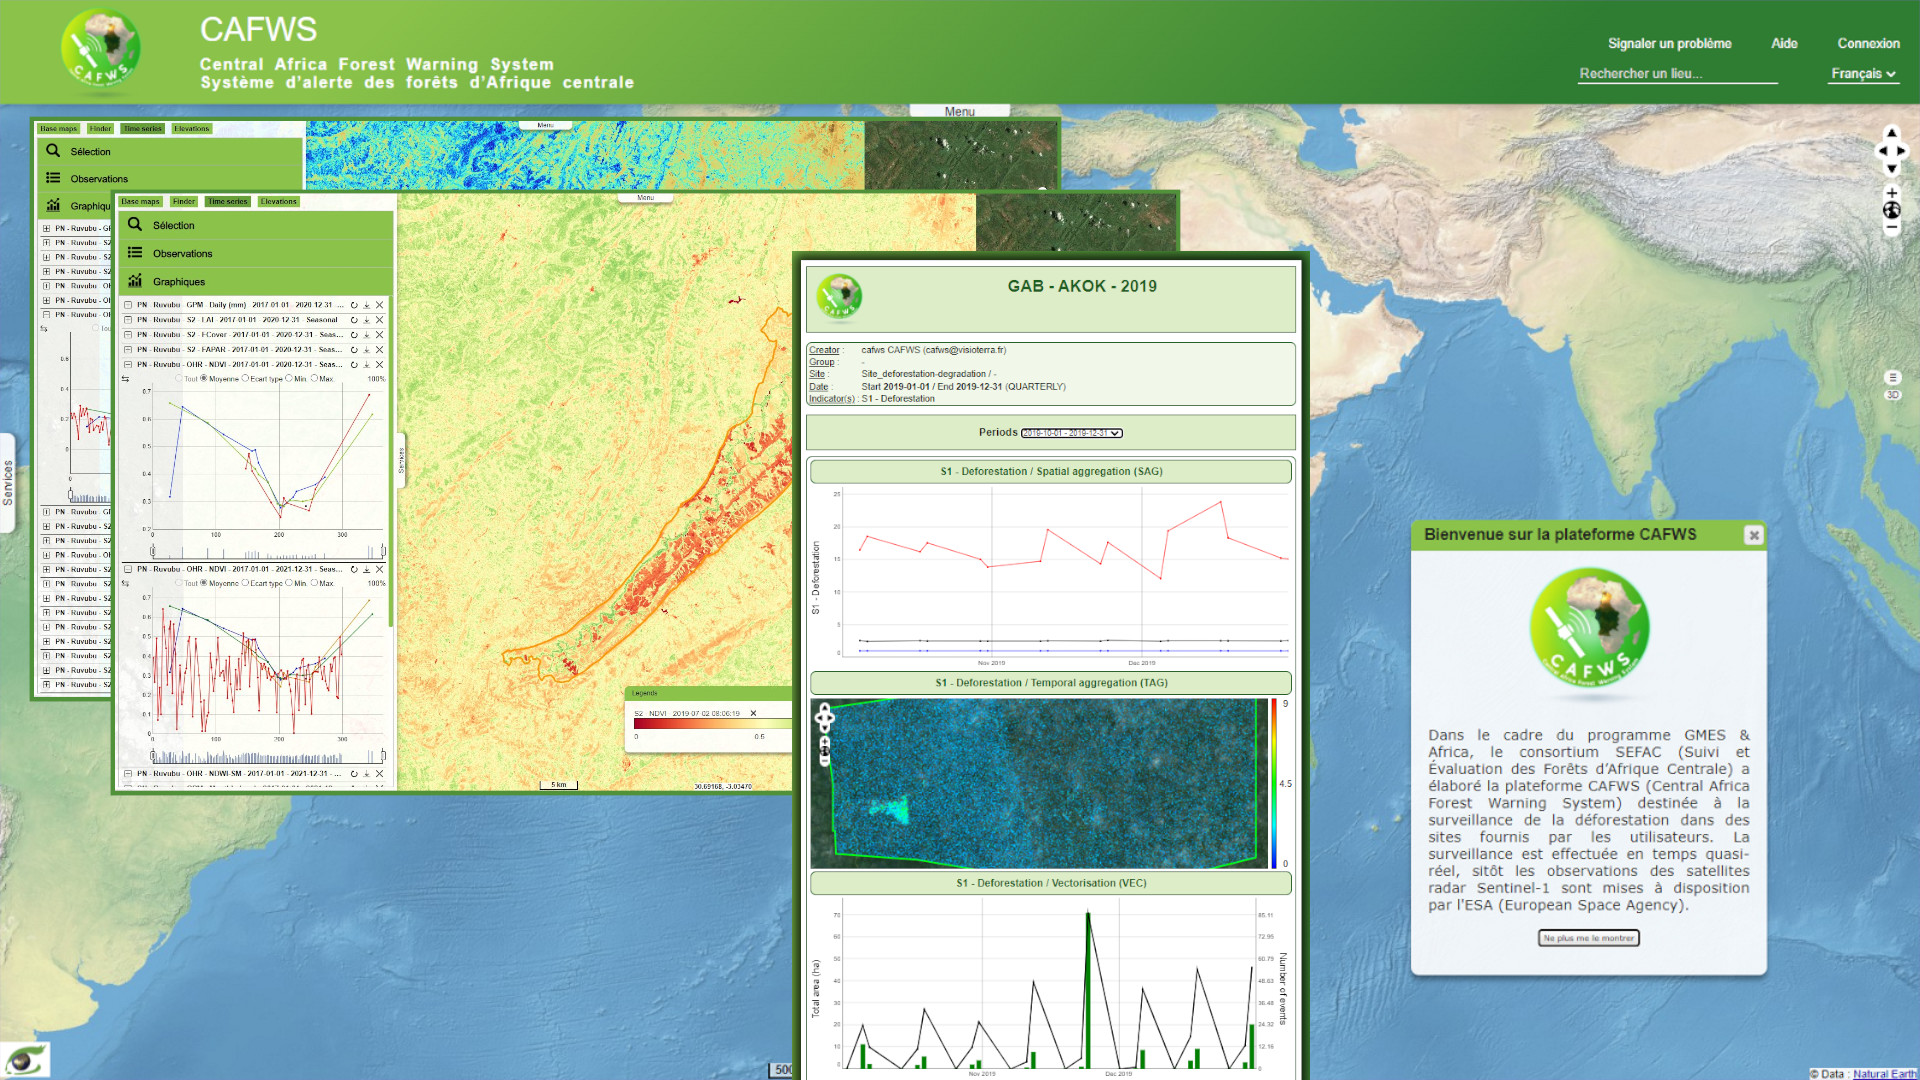
Task: Open the Menu tab atop the map
Action: click(959, 111)
